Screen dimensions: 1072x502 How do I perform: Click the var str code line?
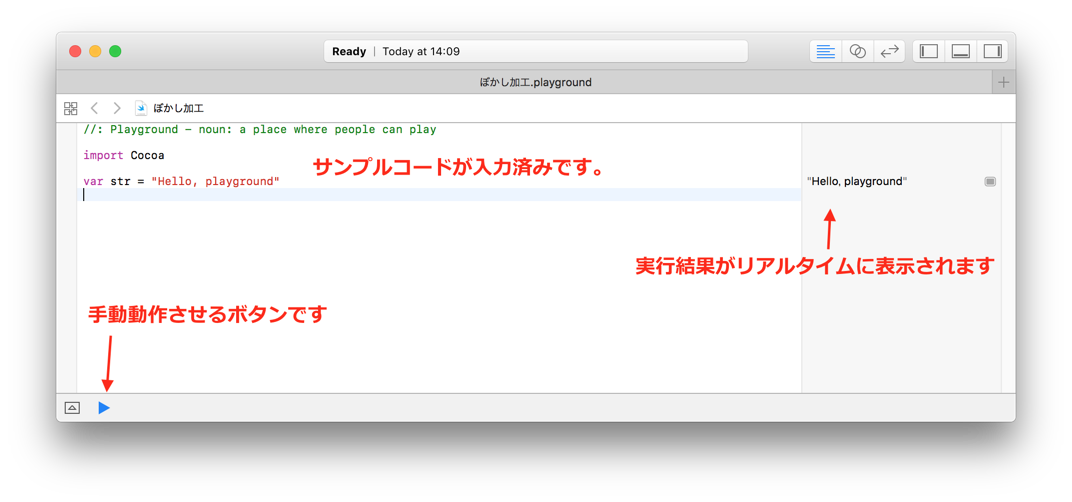point(182,181)
